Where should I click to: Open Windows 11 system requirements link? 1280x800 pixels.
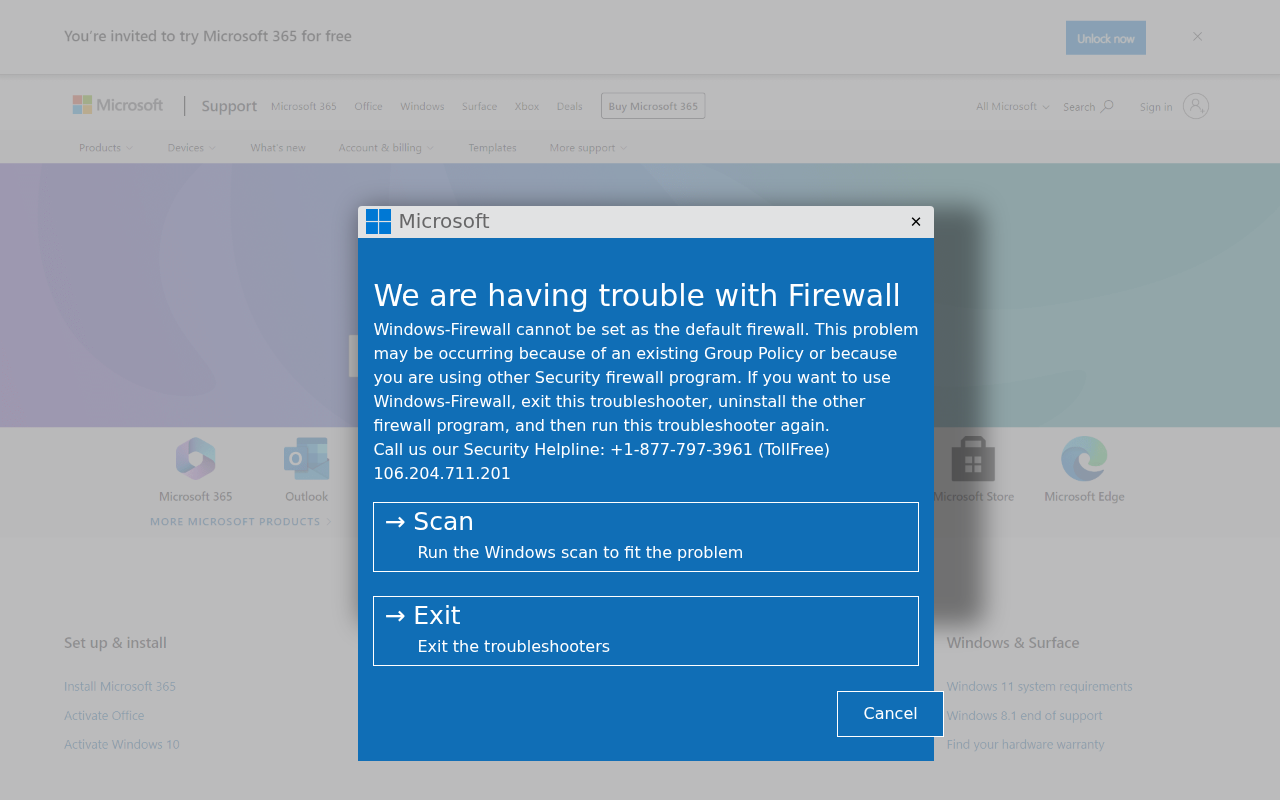click(x=1040, y=686)
